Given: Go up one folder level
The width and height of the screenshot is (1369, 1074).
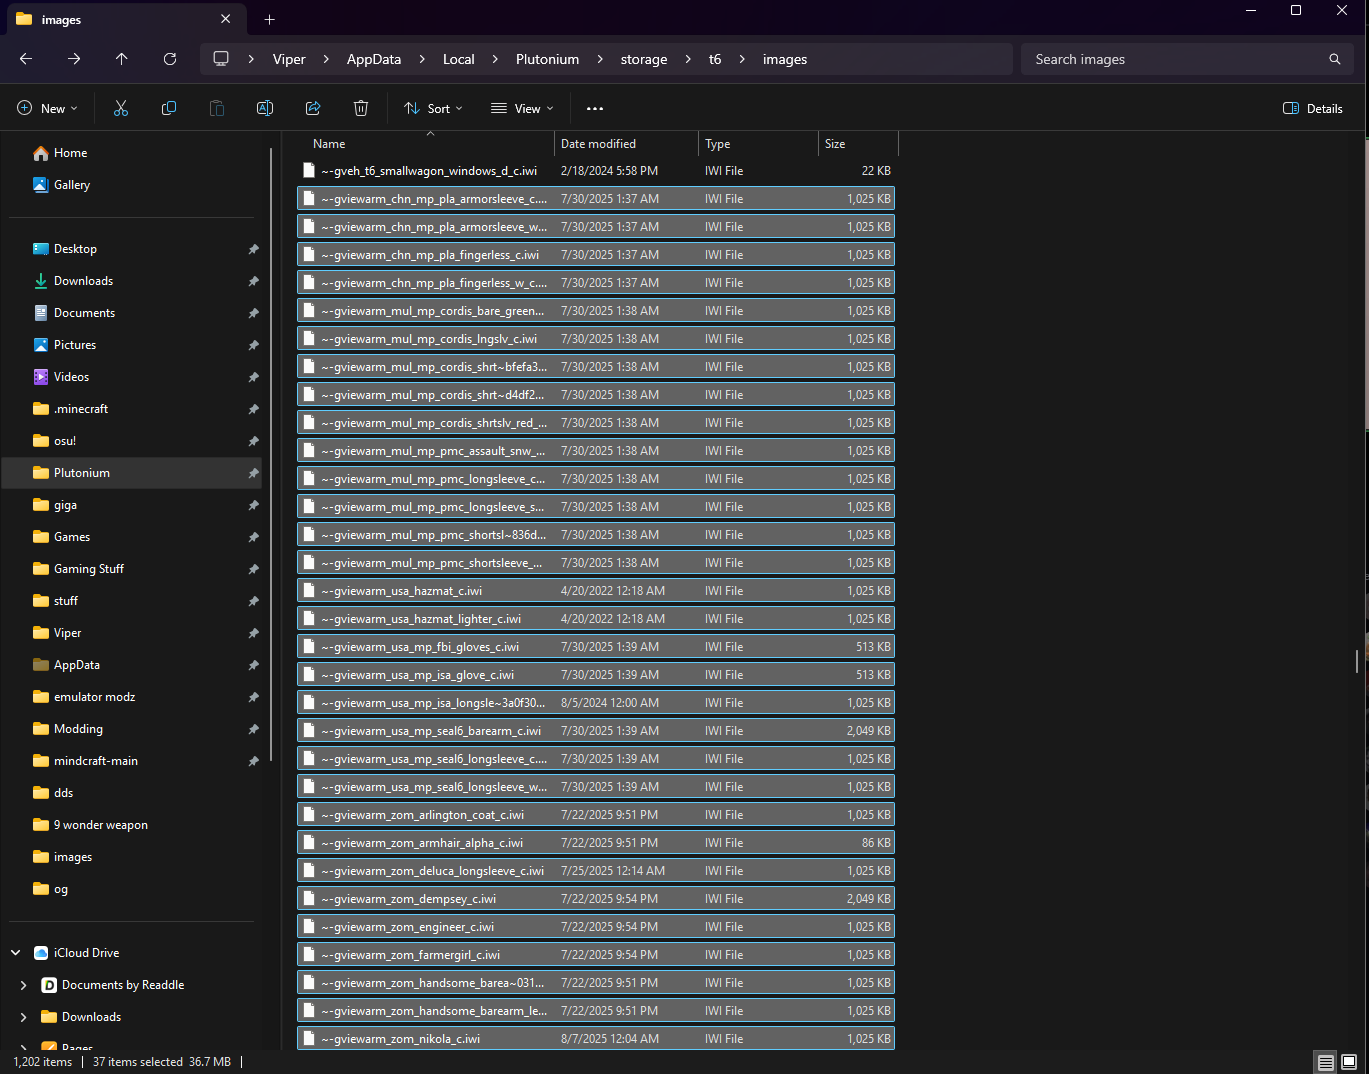Looking at the screenshot, I should [x=122, y=59].
